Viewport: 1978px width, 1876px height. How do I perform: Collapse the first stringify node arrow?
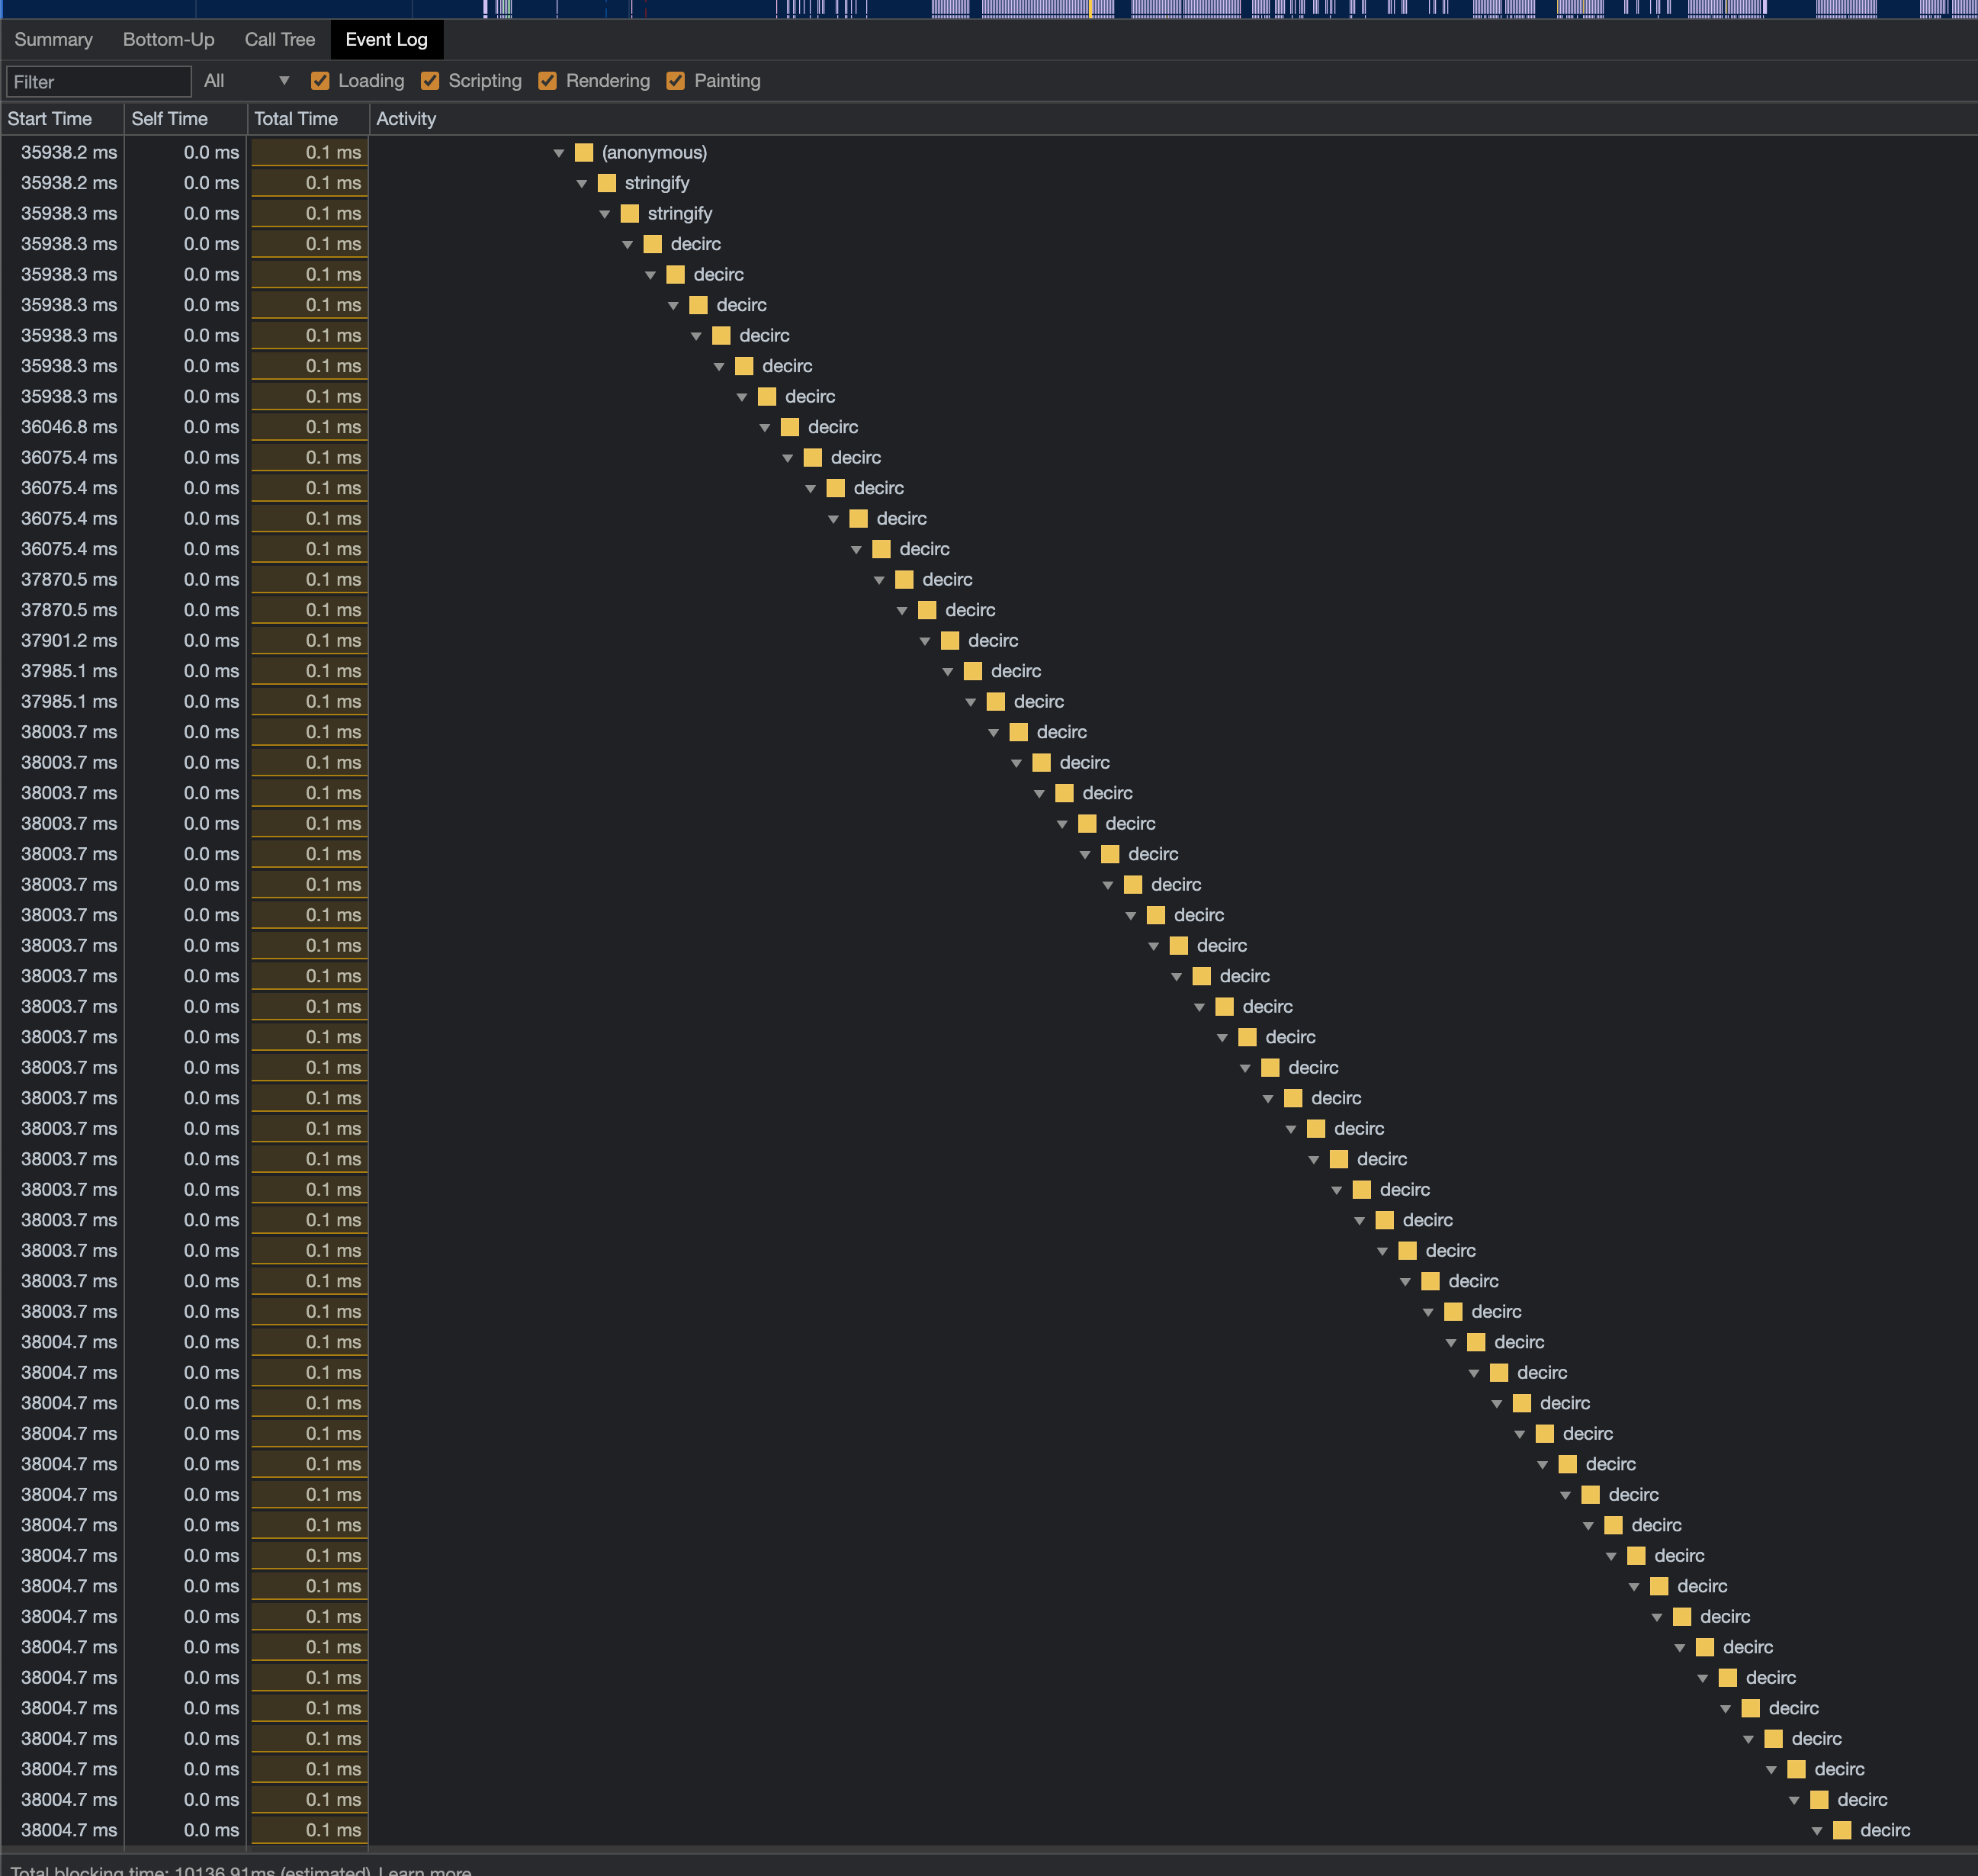pos(582,184)
